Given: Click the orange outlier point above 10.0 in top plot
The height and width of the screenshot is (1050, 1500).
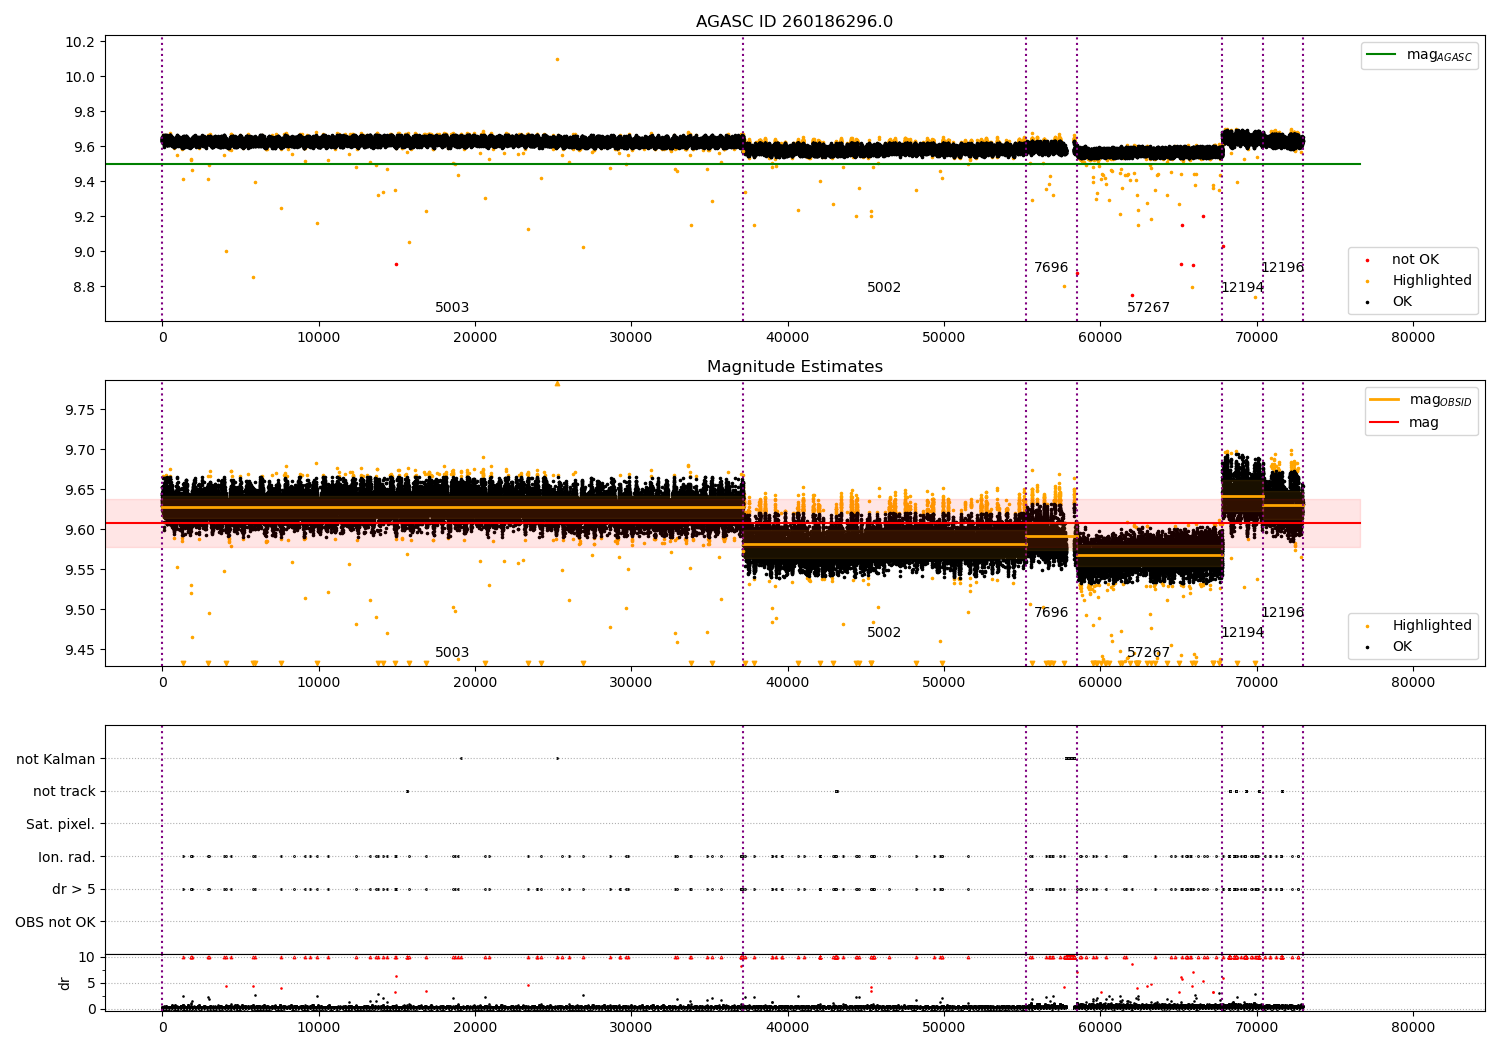Looking at the screenshot, I should tap(557, 59).
